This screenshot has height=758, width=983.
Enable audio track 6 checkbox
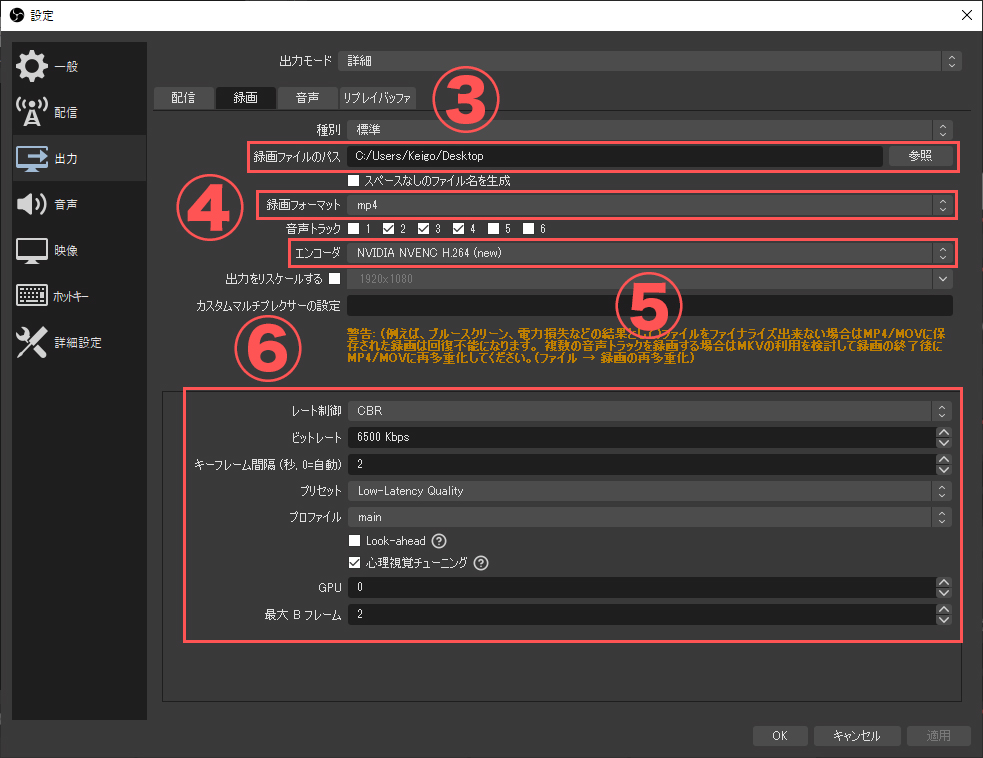[528, 228]
